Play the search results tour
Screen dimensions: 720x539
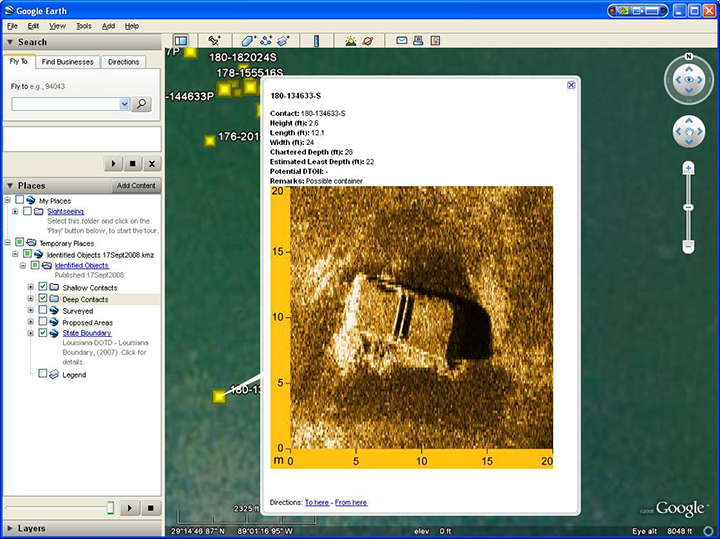point(113,163)
